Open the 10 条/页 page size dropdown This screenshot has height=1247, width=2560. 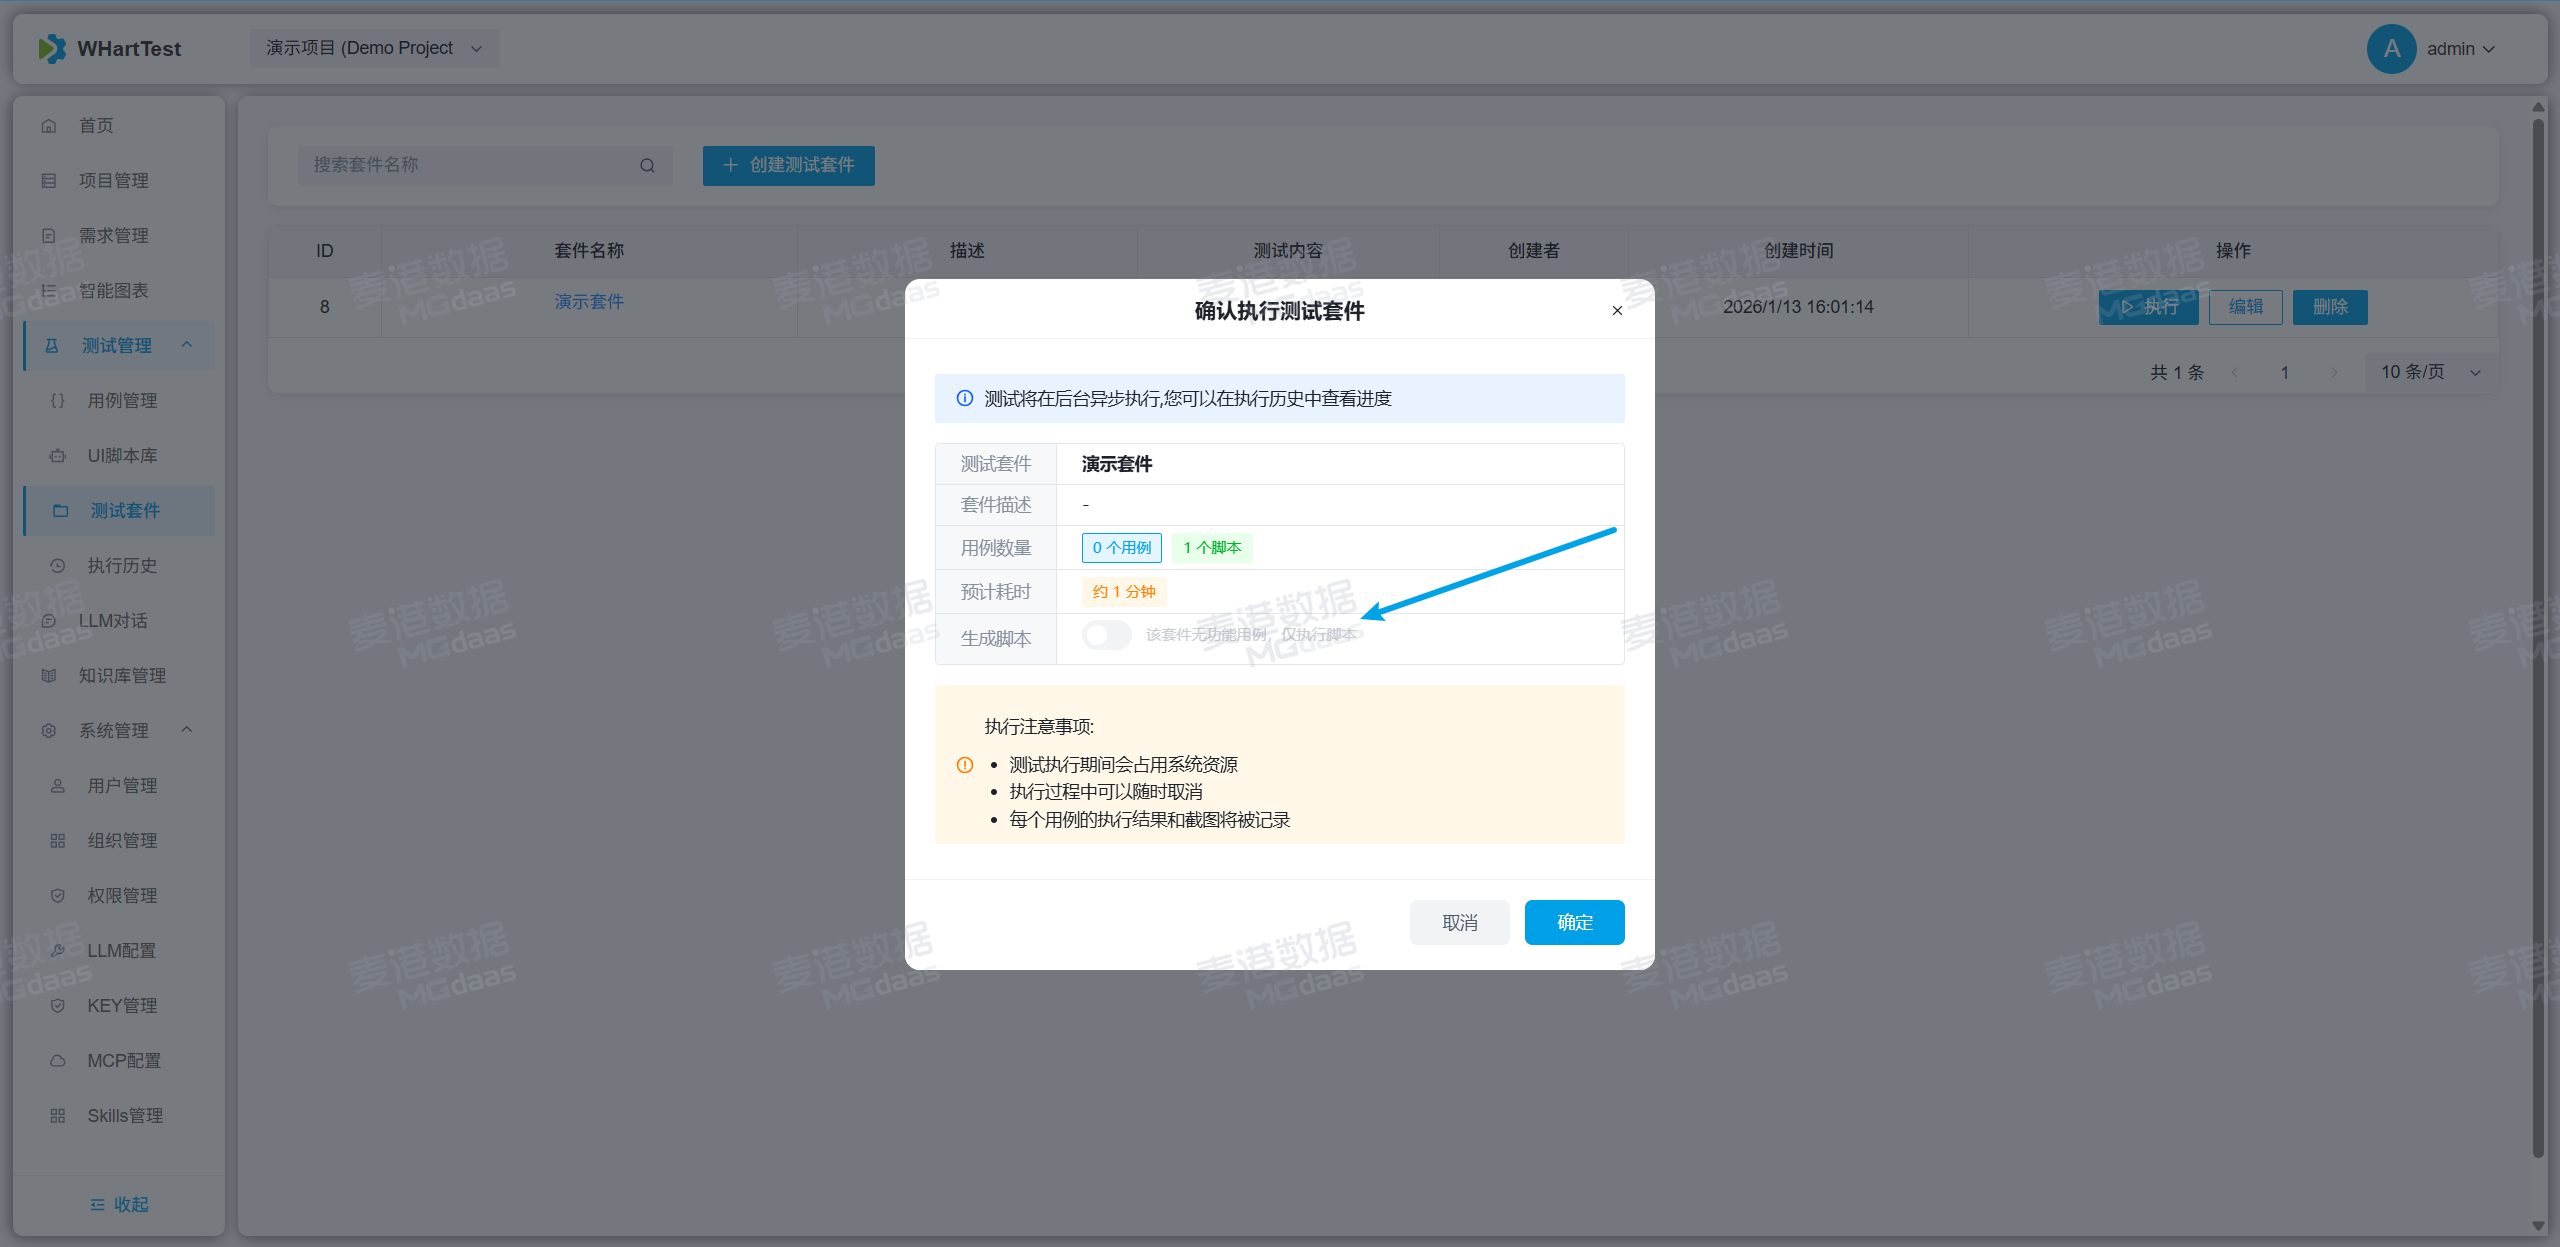pyautogui.click(x=2430, y=372)
